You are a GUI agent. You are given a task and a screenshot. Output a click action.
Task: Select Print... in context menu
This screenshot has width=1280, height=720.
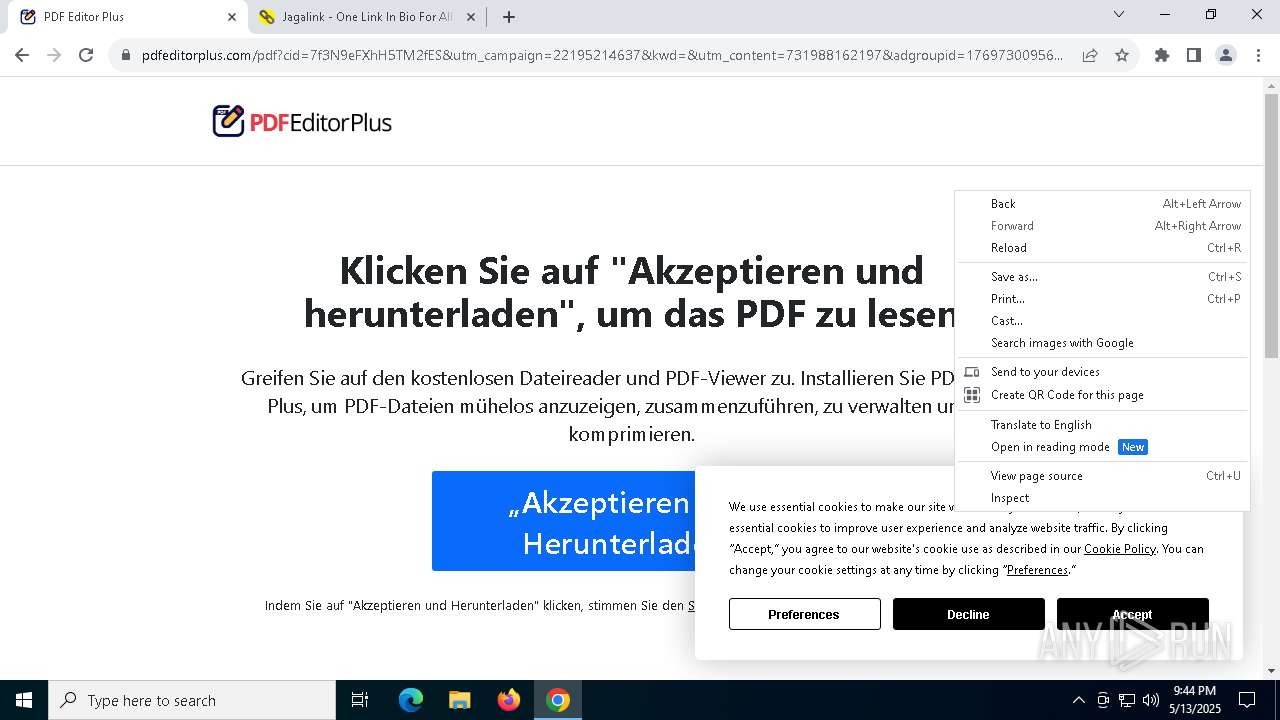tap(1102, 299)
